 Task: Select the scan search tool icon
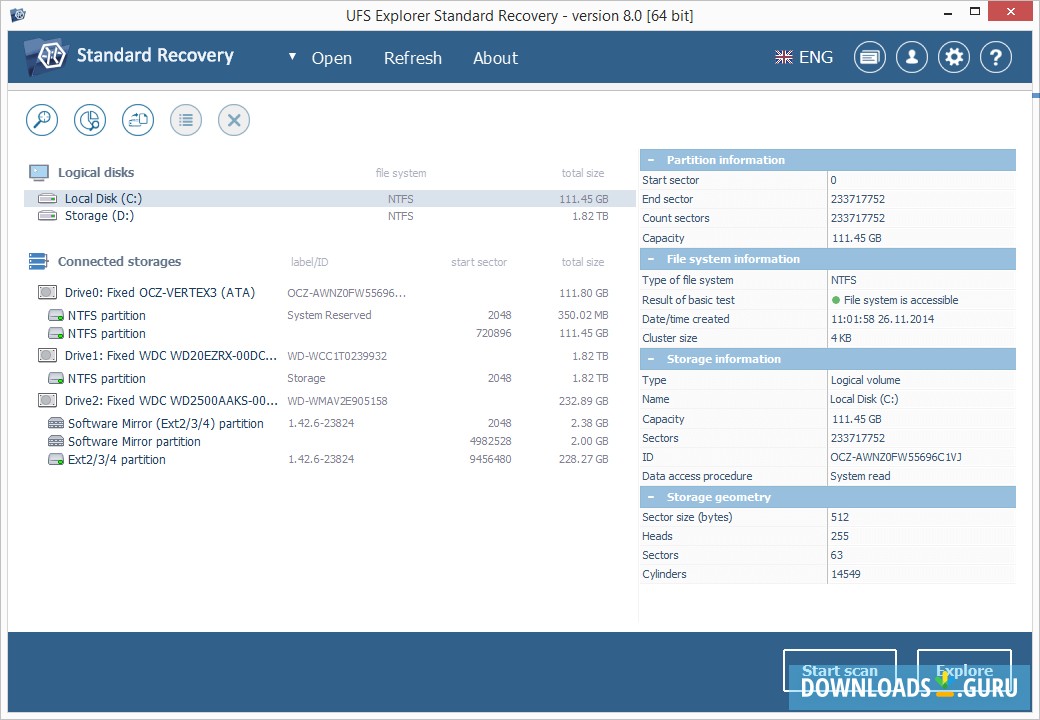[x=41, y=119]
